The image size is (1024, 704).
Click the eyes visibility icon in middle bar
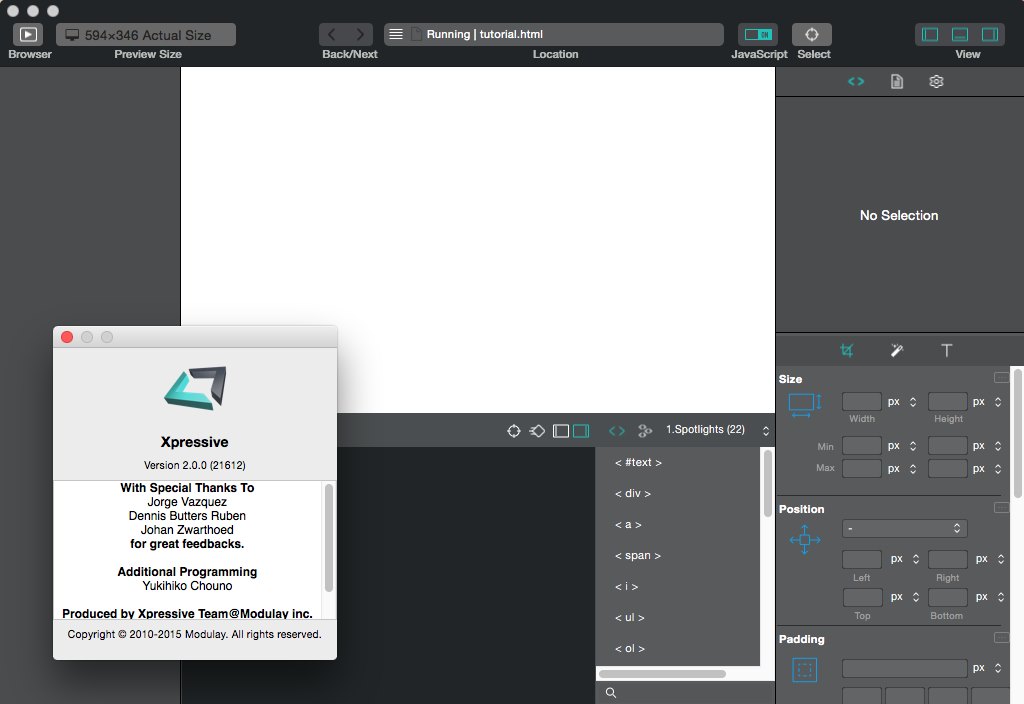coord(645,431)
